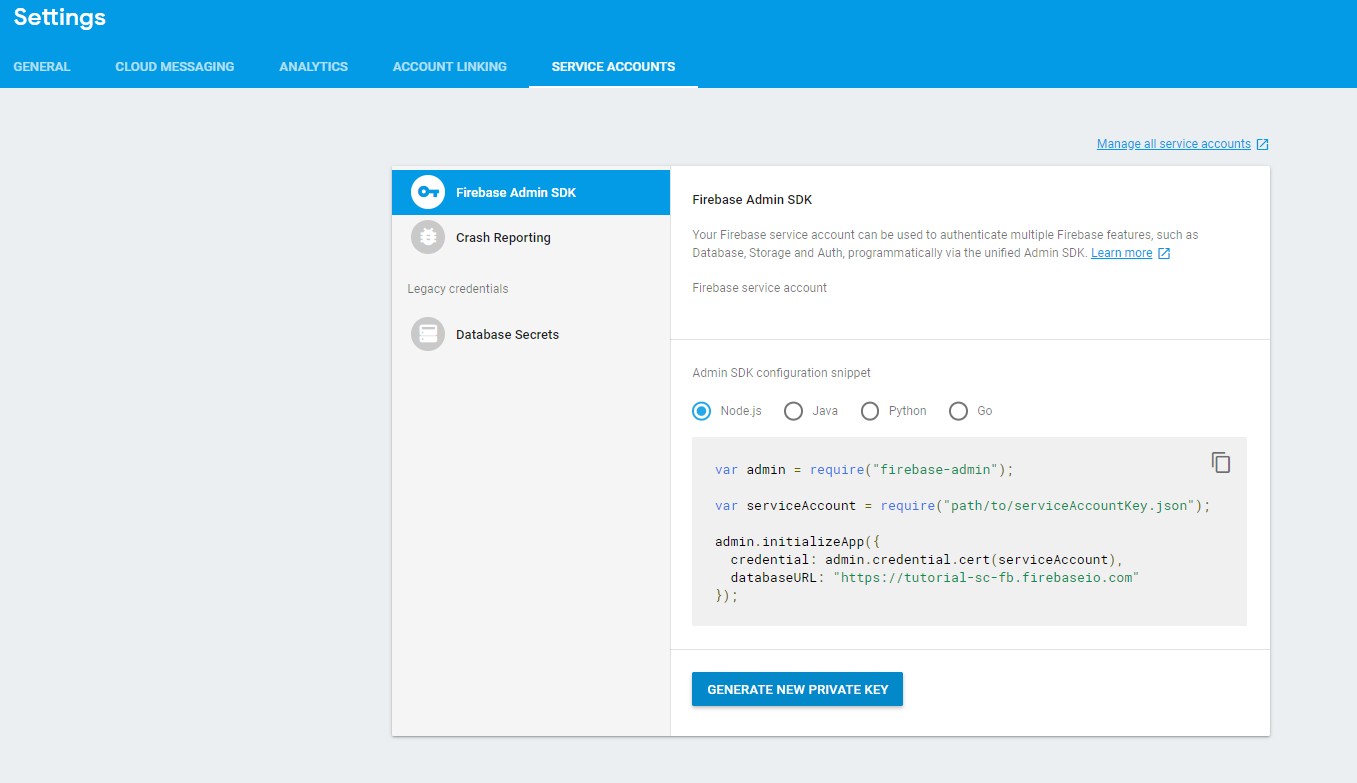This screenshot has height=783, width=1357.
Task: Click the admin.initializeApp code line
Action: click(797, 542)
